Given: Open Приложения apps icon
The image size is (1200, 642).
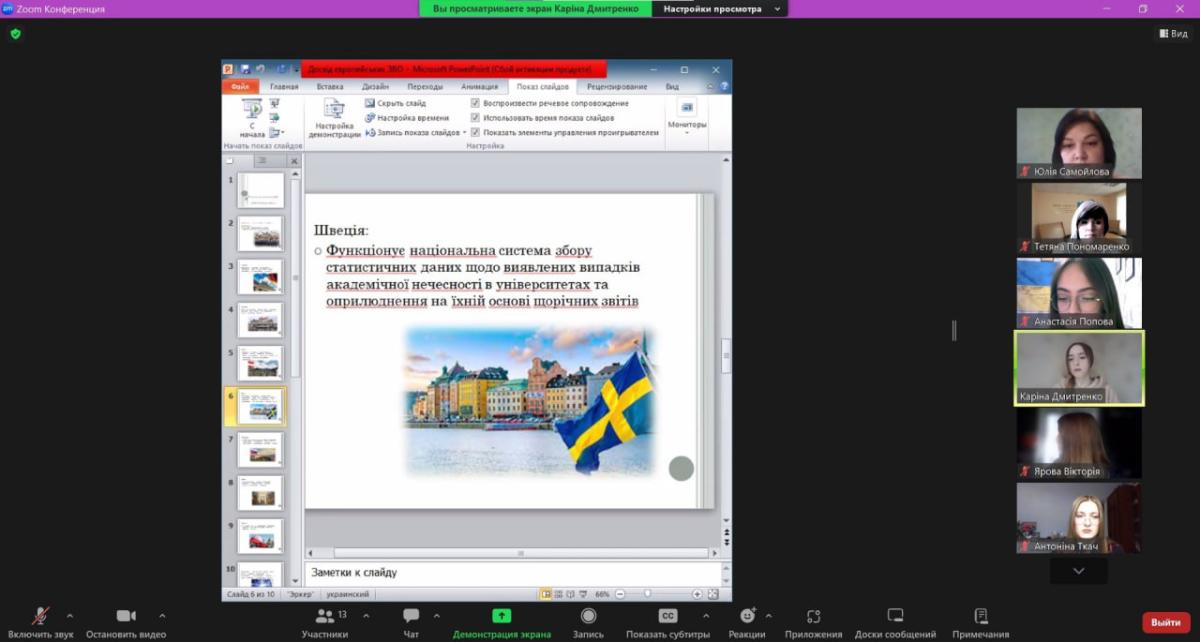Looking at the screenshot, I should click(813, 616).
